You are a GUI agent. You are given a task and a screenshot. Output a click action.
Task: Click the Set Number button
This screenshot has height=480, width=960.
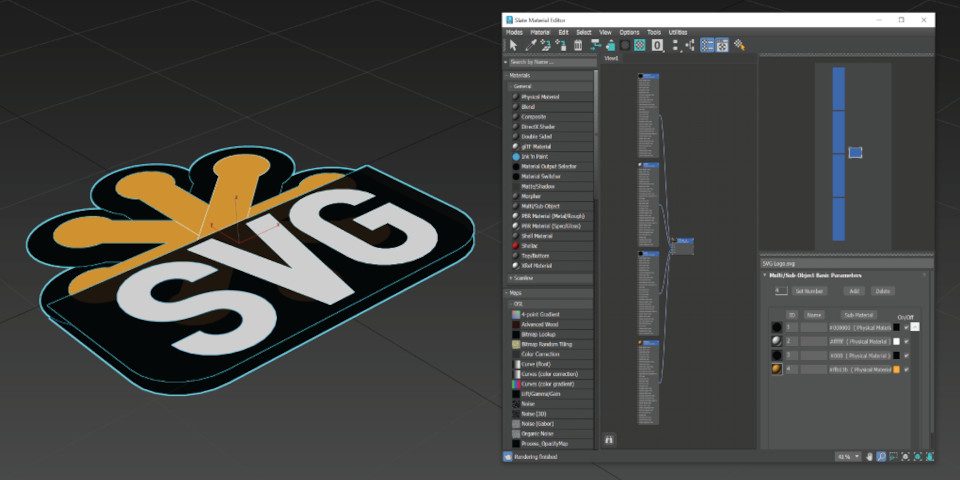click(809, 291)
